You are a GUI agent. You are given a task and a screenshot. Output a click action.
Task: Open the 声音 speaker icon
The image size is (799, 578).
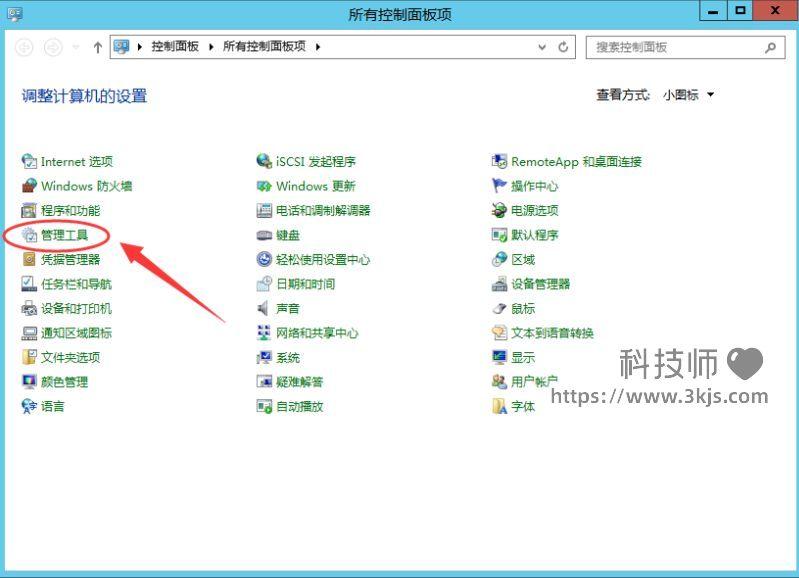click(x=264, y=308)
